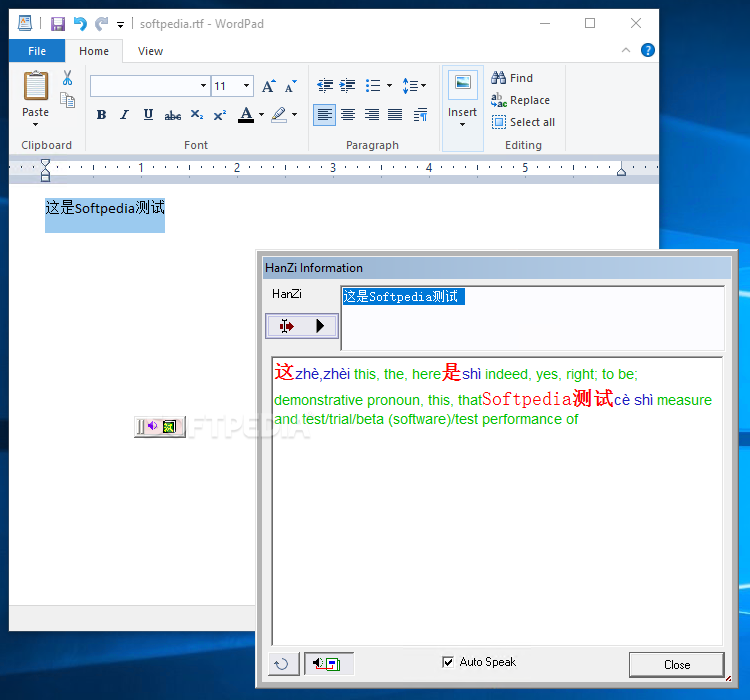The height and width of the screenshot is (700, 750).
Task: Open paragraph settings dialog icon
Action: point(420,115)
